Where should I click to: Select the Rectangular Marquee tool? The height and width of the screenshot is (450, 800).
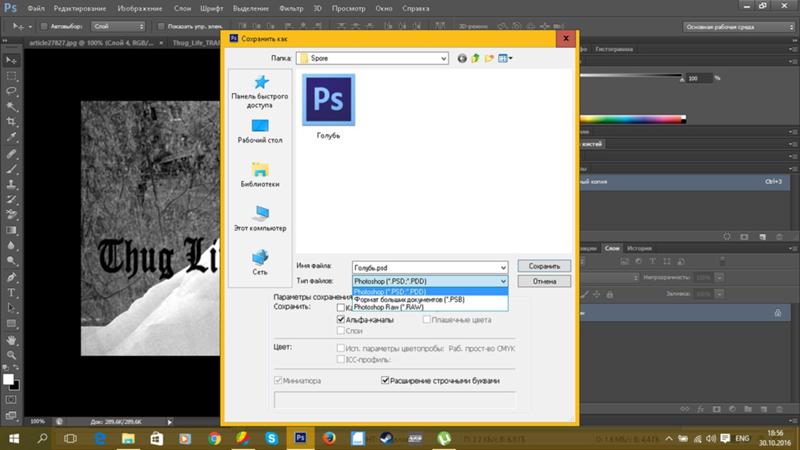[x=11, y=76]
